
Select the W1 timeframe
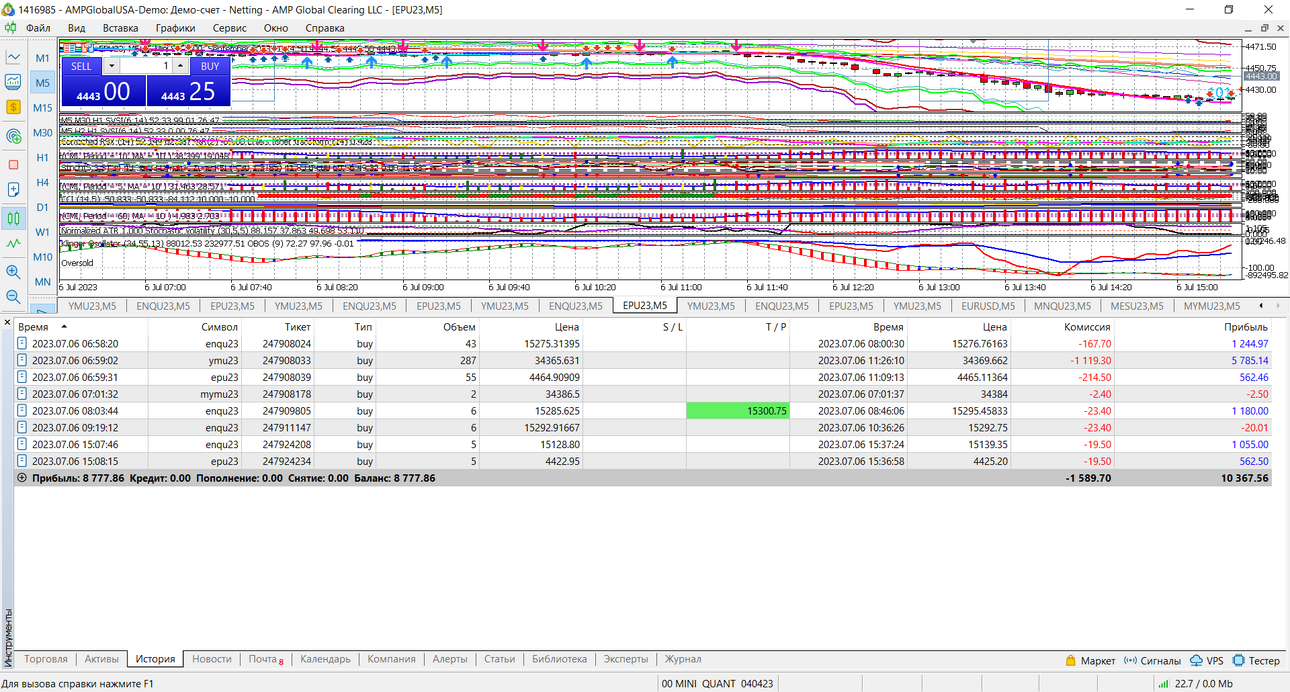pos(42,232)
